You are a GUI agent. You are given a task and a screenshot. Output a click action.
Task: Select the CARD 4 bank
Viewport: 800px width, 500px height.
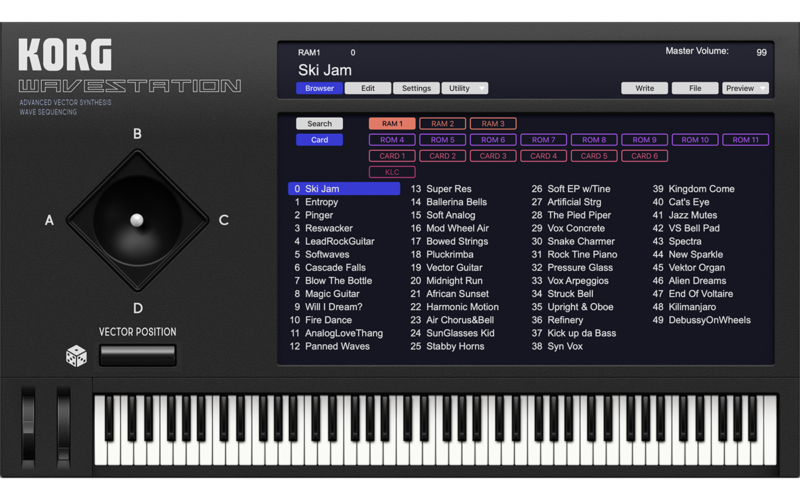click(543, 156)
